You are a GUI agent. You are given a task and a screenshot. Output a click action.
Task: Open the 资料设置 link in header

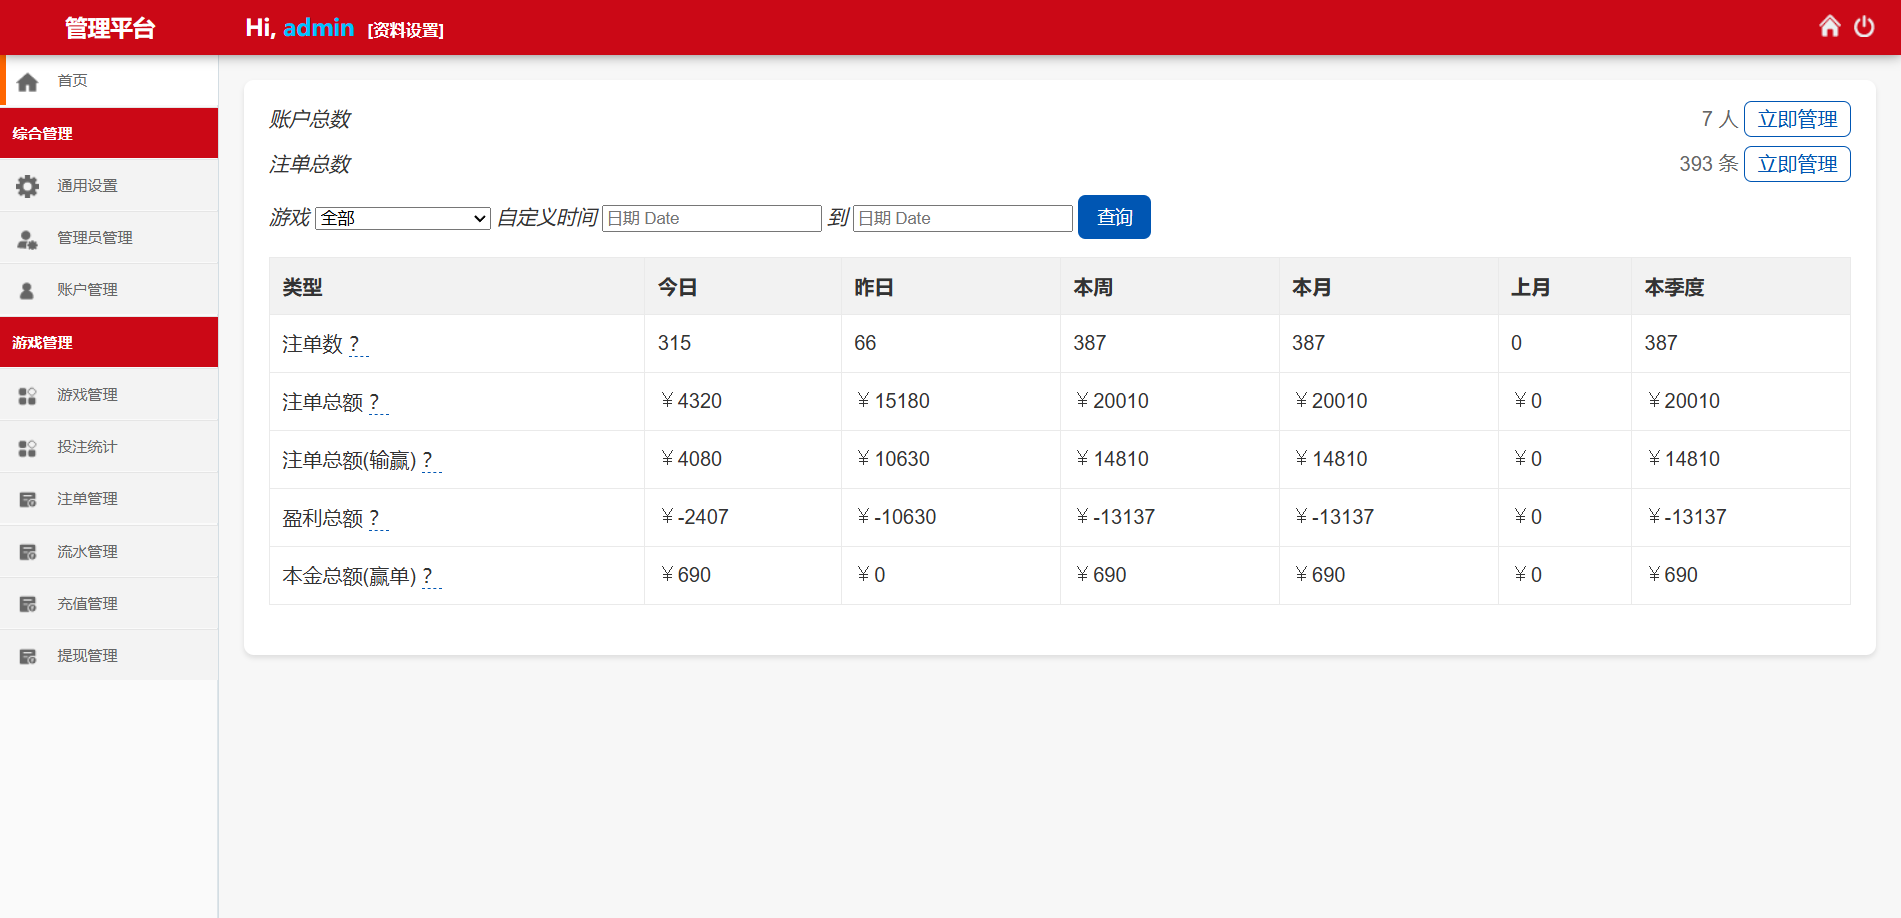pyautogui.click(x=405, y=30)
